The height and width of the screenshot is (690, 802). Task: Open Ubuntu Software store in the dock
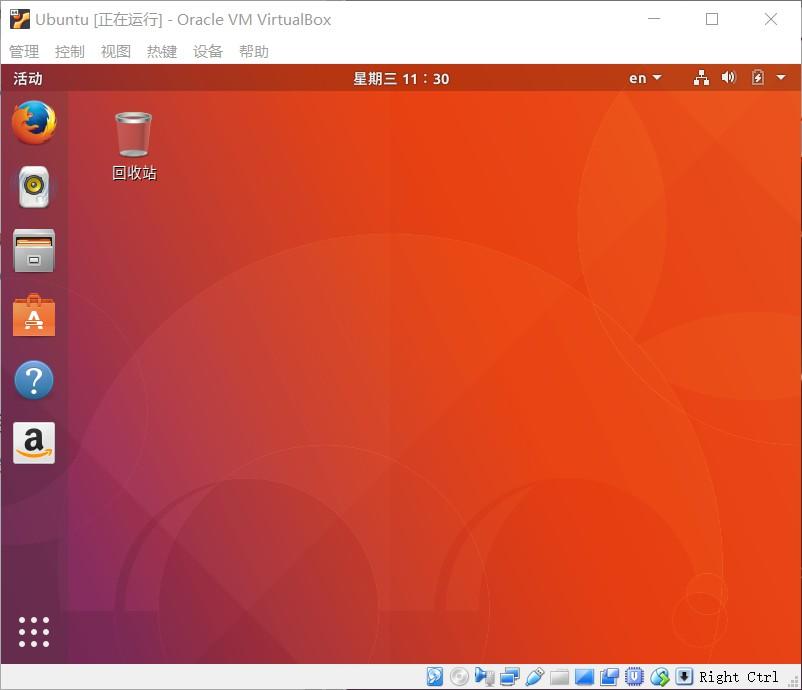(x=34, y=315)
